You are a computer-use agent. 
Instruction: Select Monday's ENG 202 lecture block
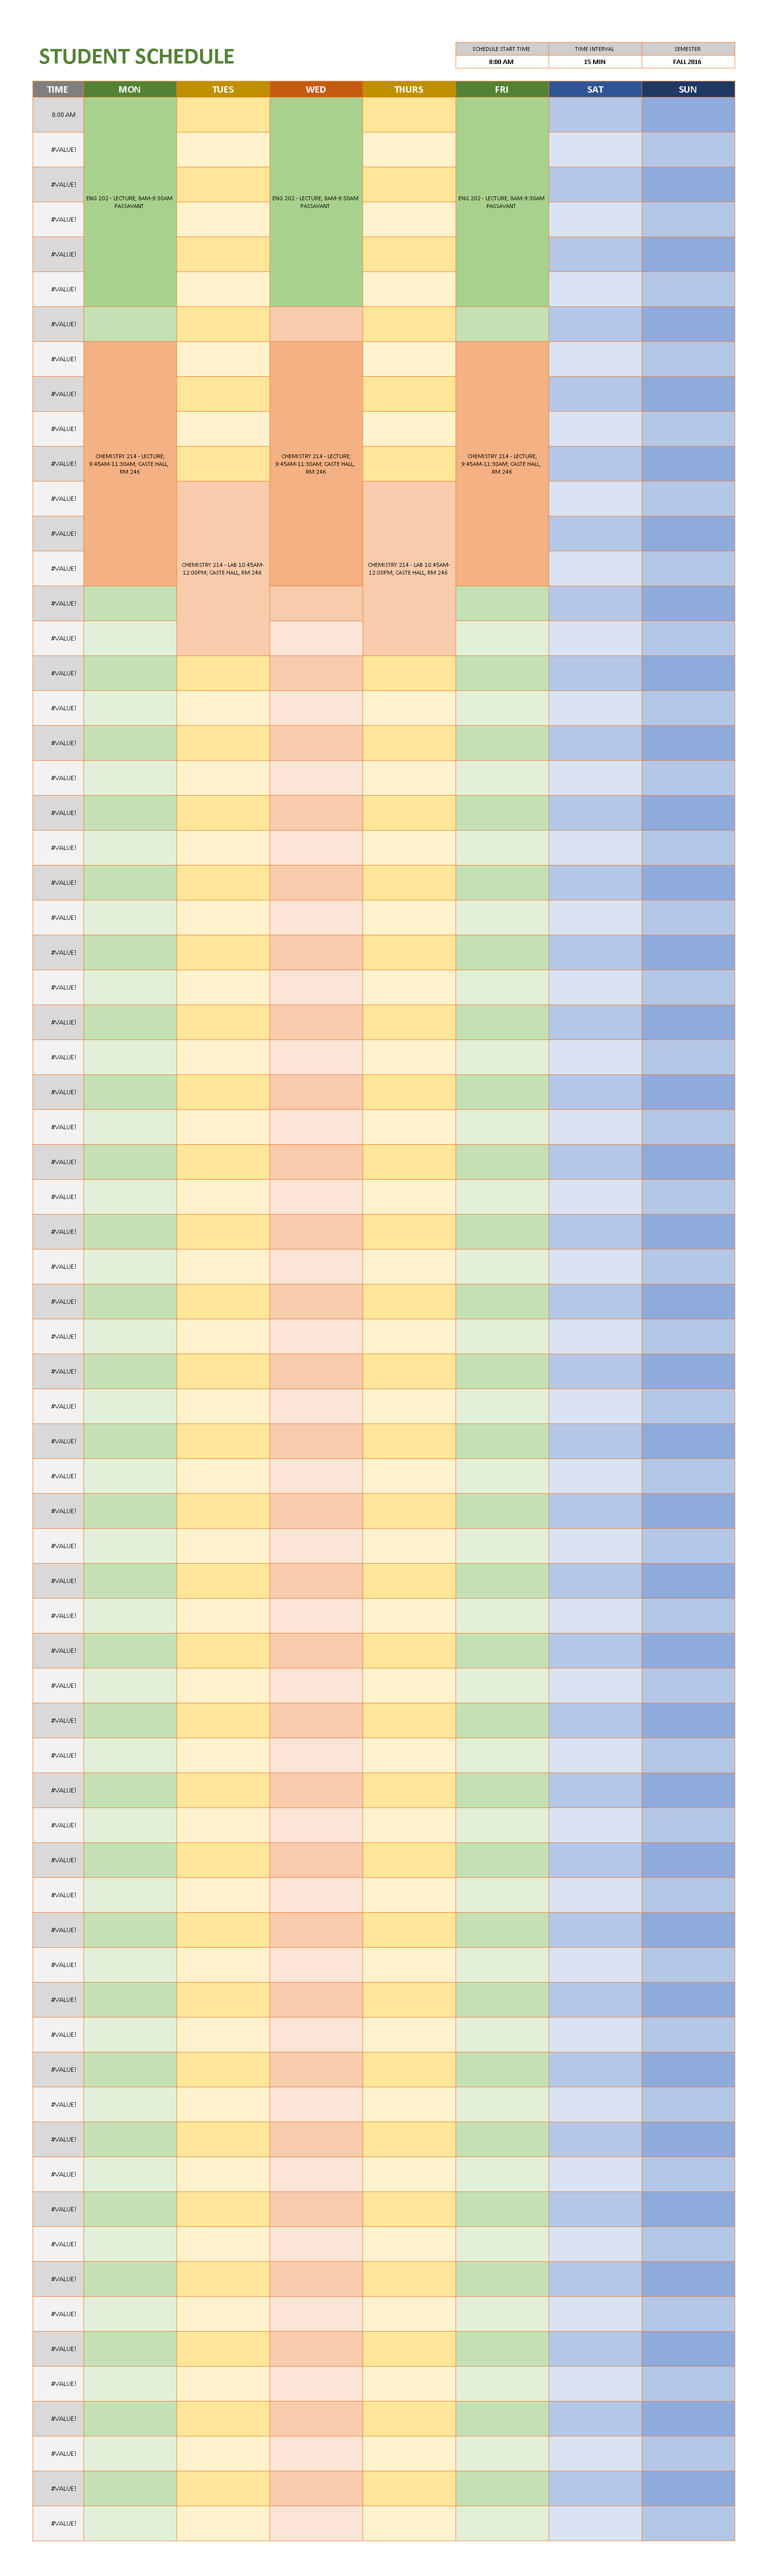pos(130,202)
